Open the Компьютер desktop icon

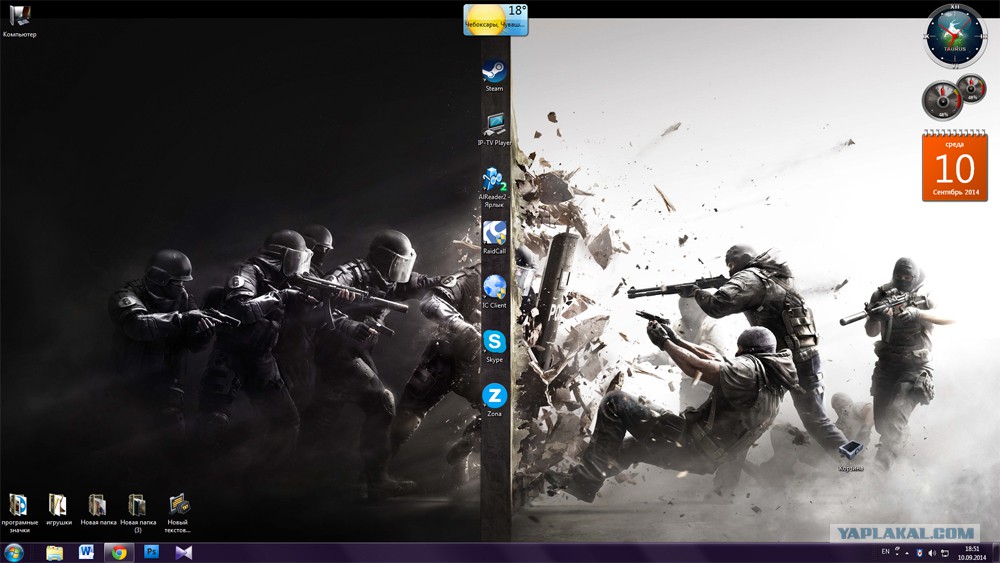pyautogui.click(x=20, y=20)
